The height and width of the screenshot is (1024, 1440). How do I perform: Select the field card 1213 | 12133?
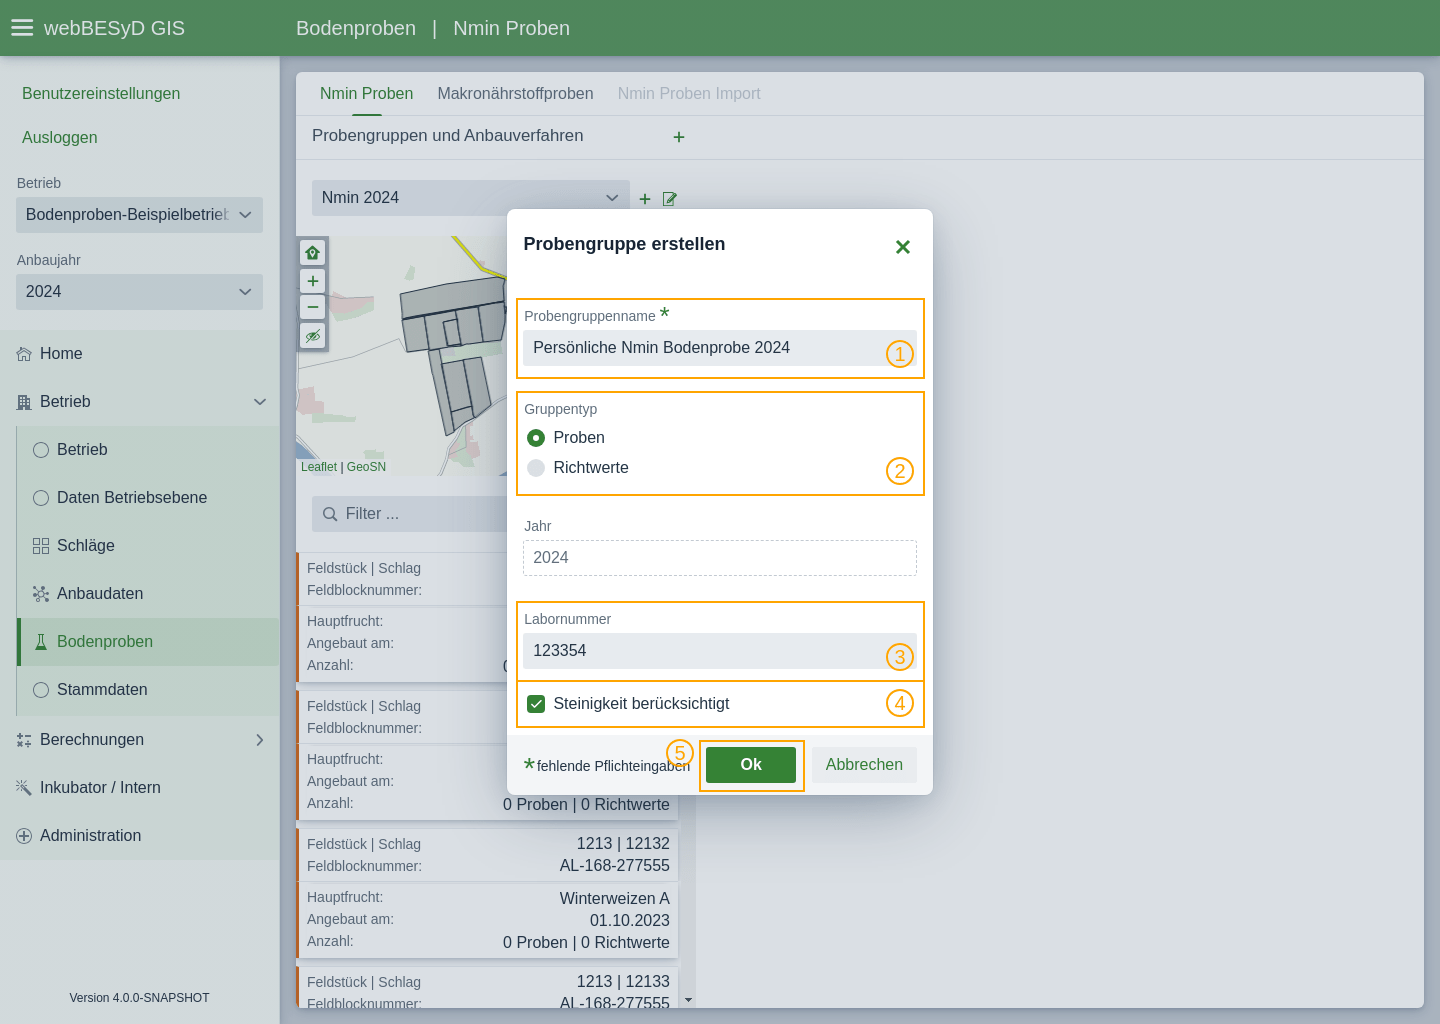click(x=488, y=988)
